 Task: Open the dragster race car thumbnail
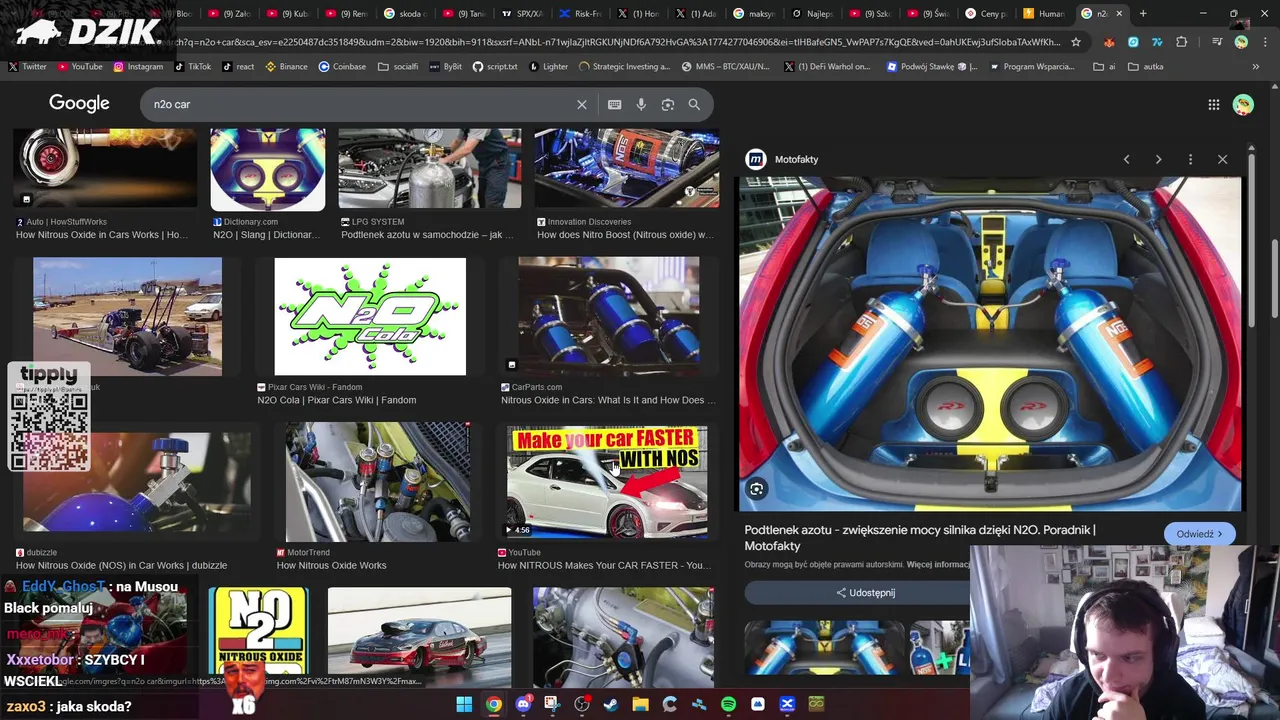(x=127, y=316)
